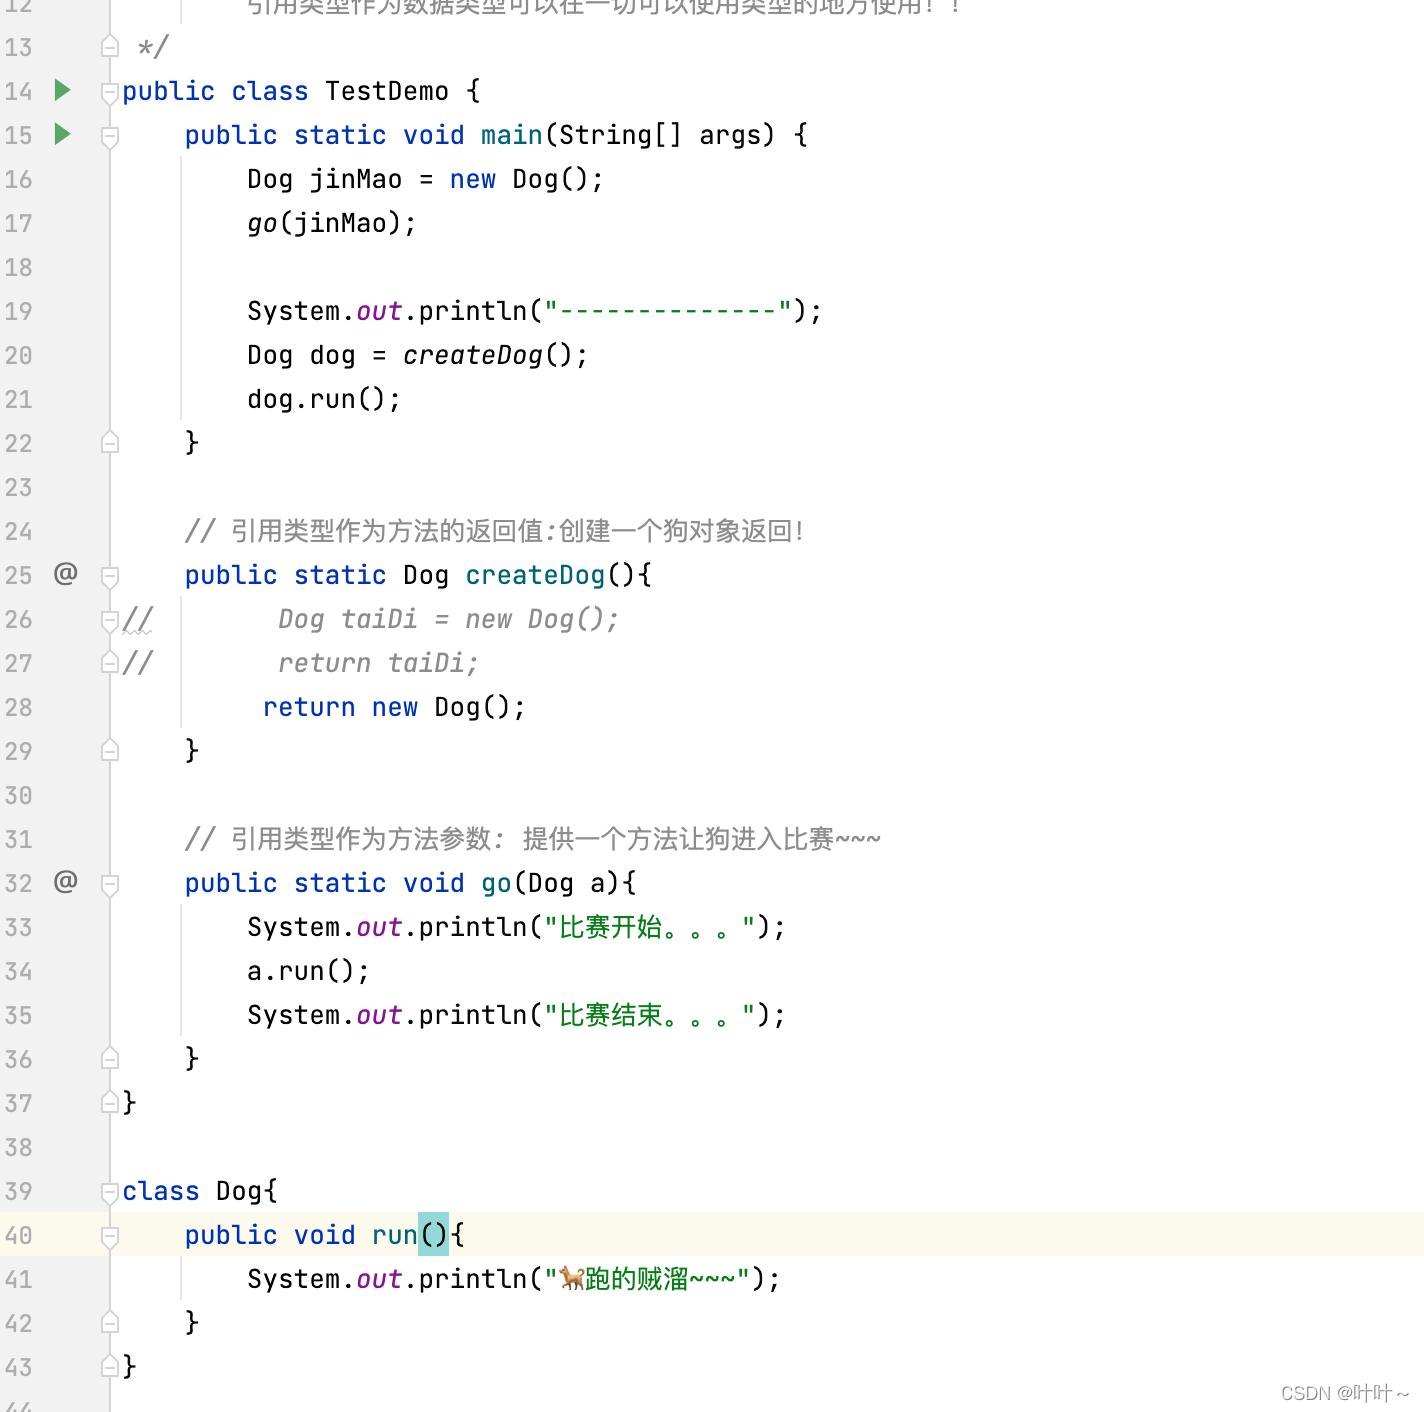Collapse the main method fold at line 15
The image size is (1424, 1412).
pos(110,137)
